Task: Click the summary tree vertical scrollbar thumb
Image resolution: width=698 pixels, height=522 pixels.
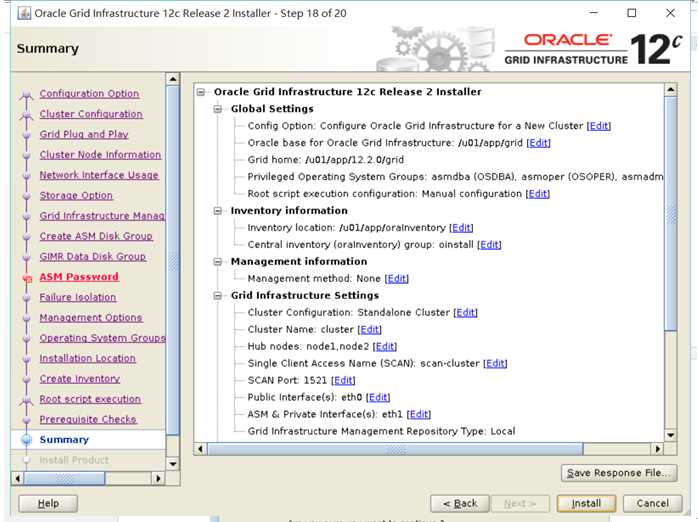Action: (x=670, y=214)
